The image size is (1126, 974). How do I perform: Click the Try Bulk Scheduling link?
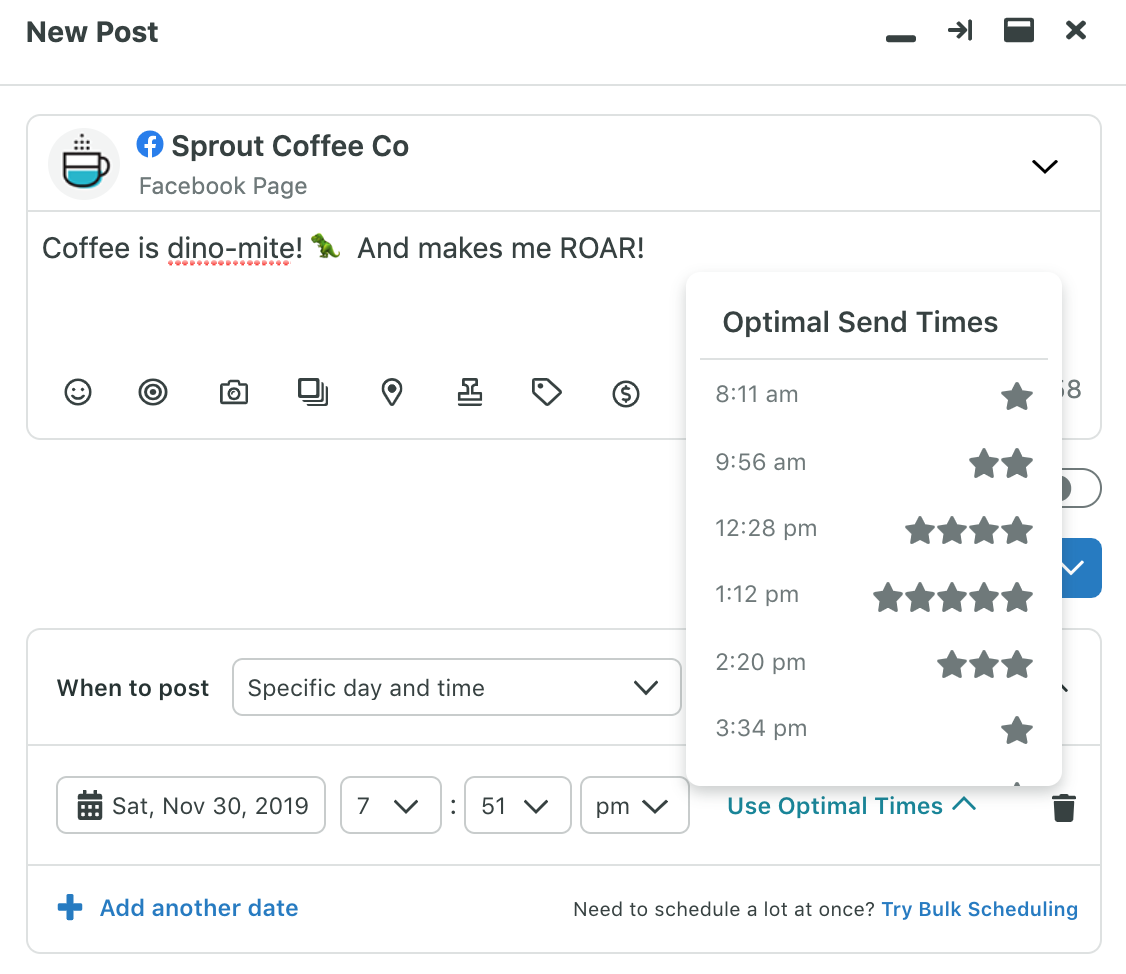coord(979,910)
